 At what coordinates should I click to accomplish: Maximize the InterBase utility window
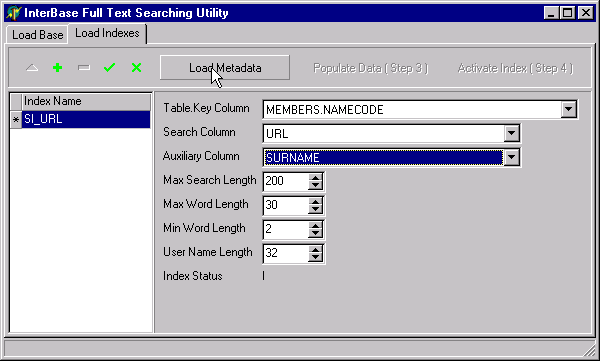(567, 13)
